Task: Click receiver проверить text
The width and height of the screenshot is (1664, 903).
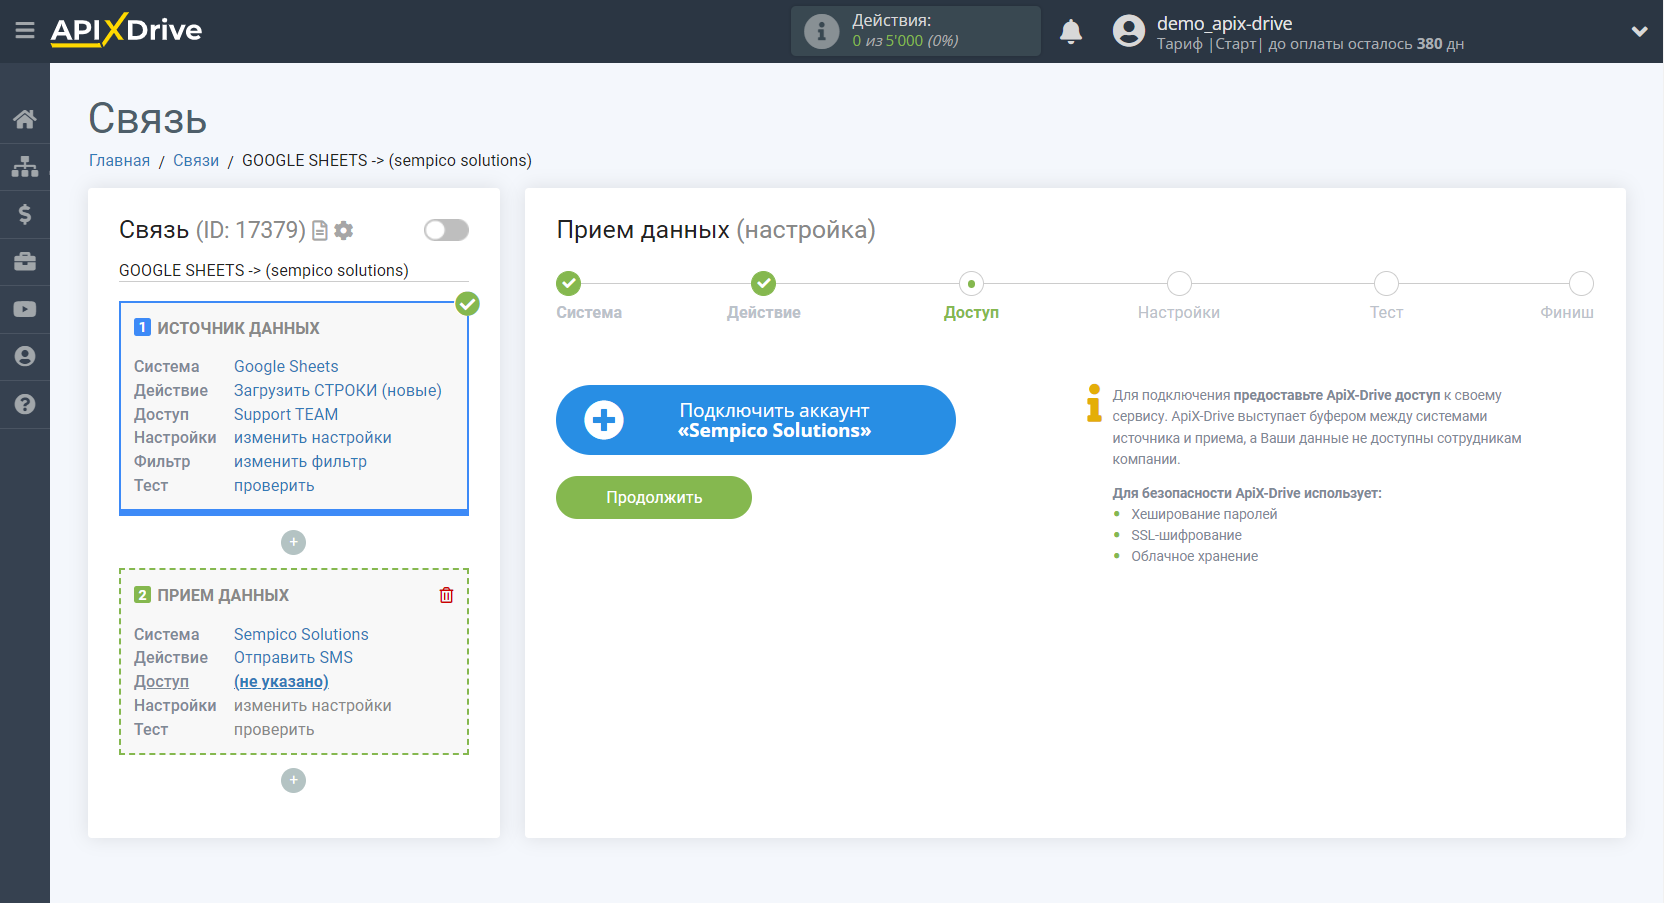Action: pyautogui.click(x=274, y=729)
